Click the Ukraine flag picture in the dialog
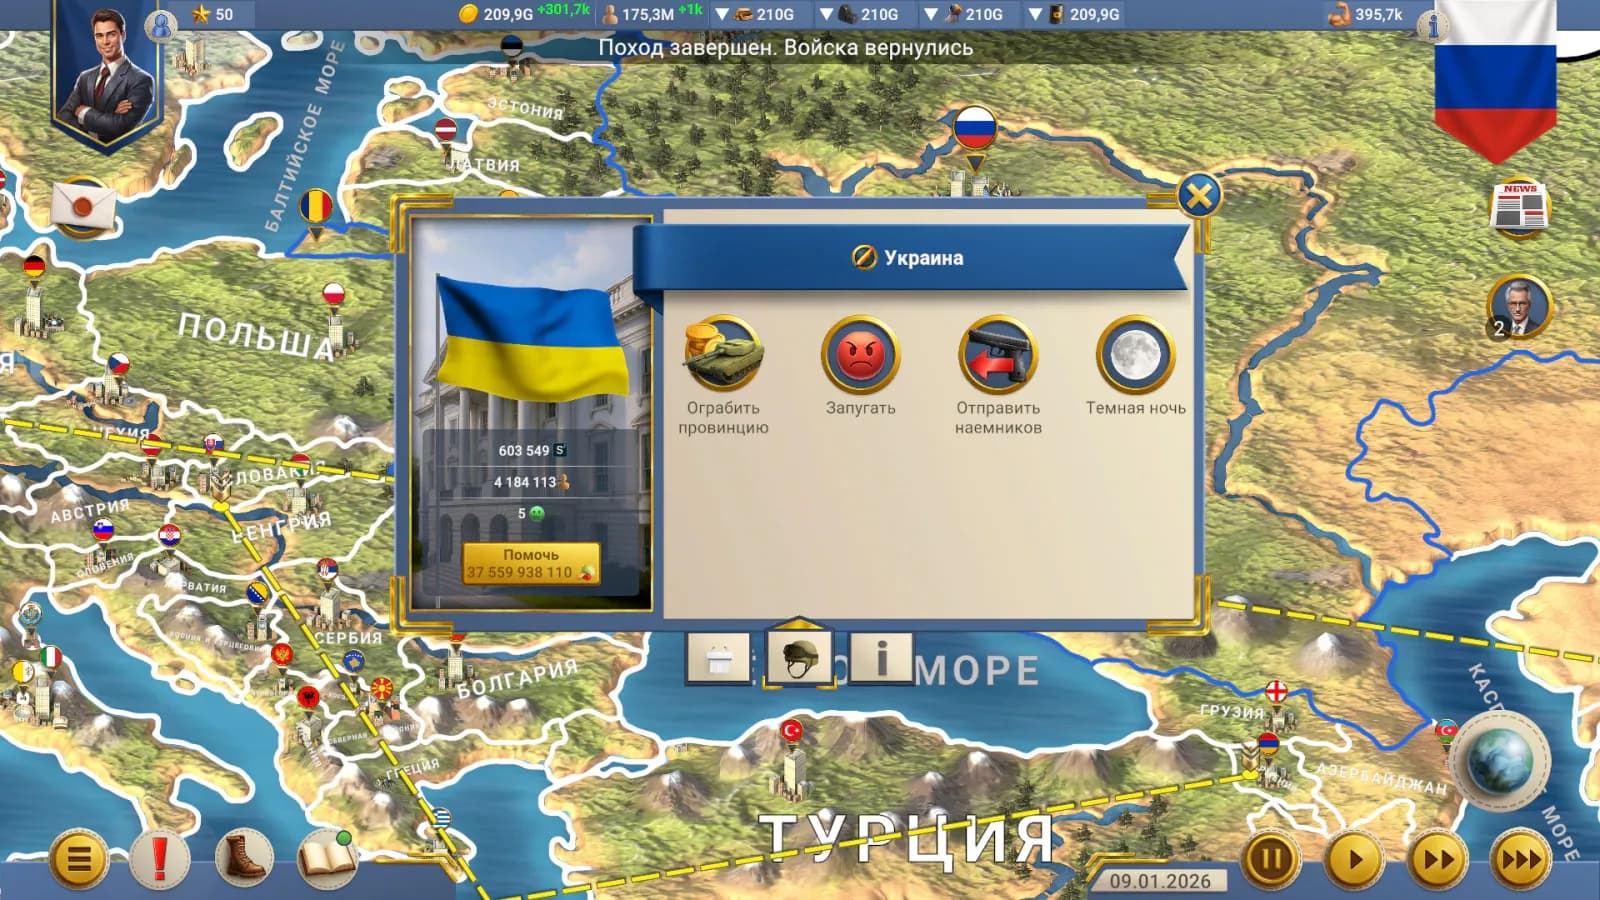 click(533, 339)
